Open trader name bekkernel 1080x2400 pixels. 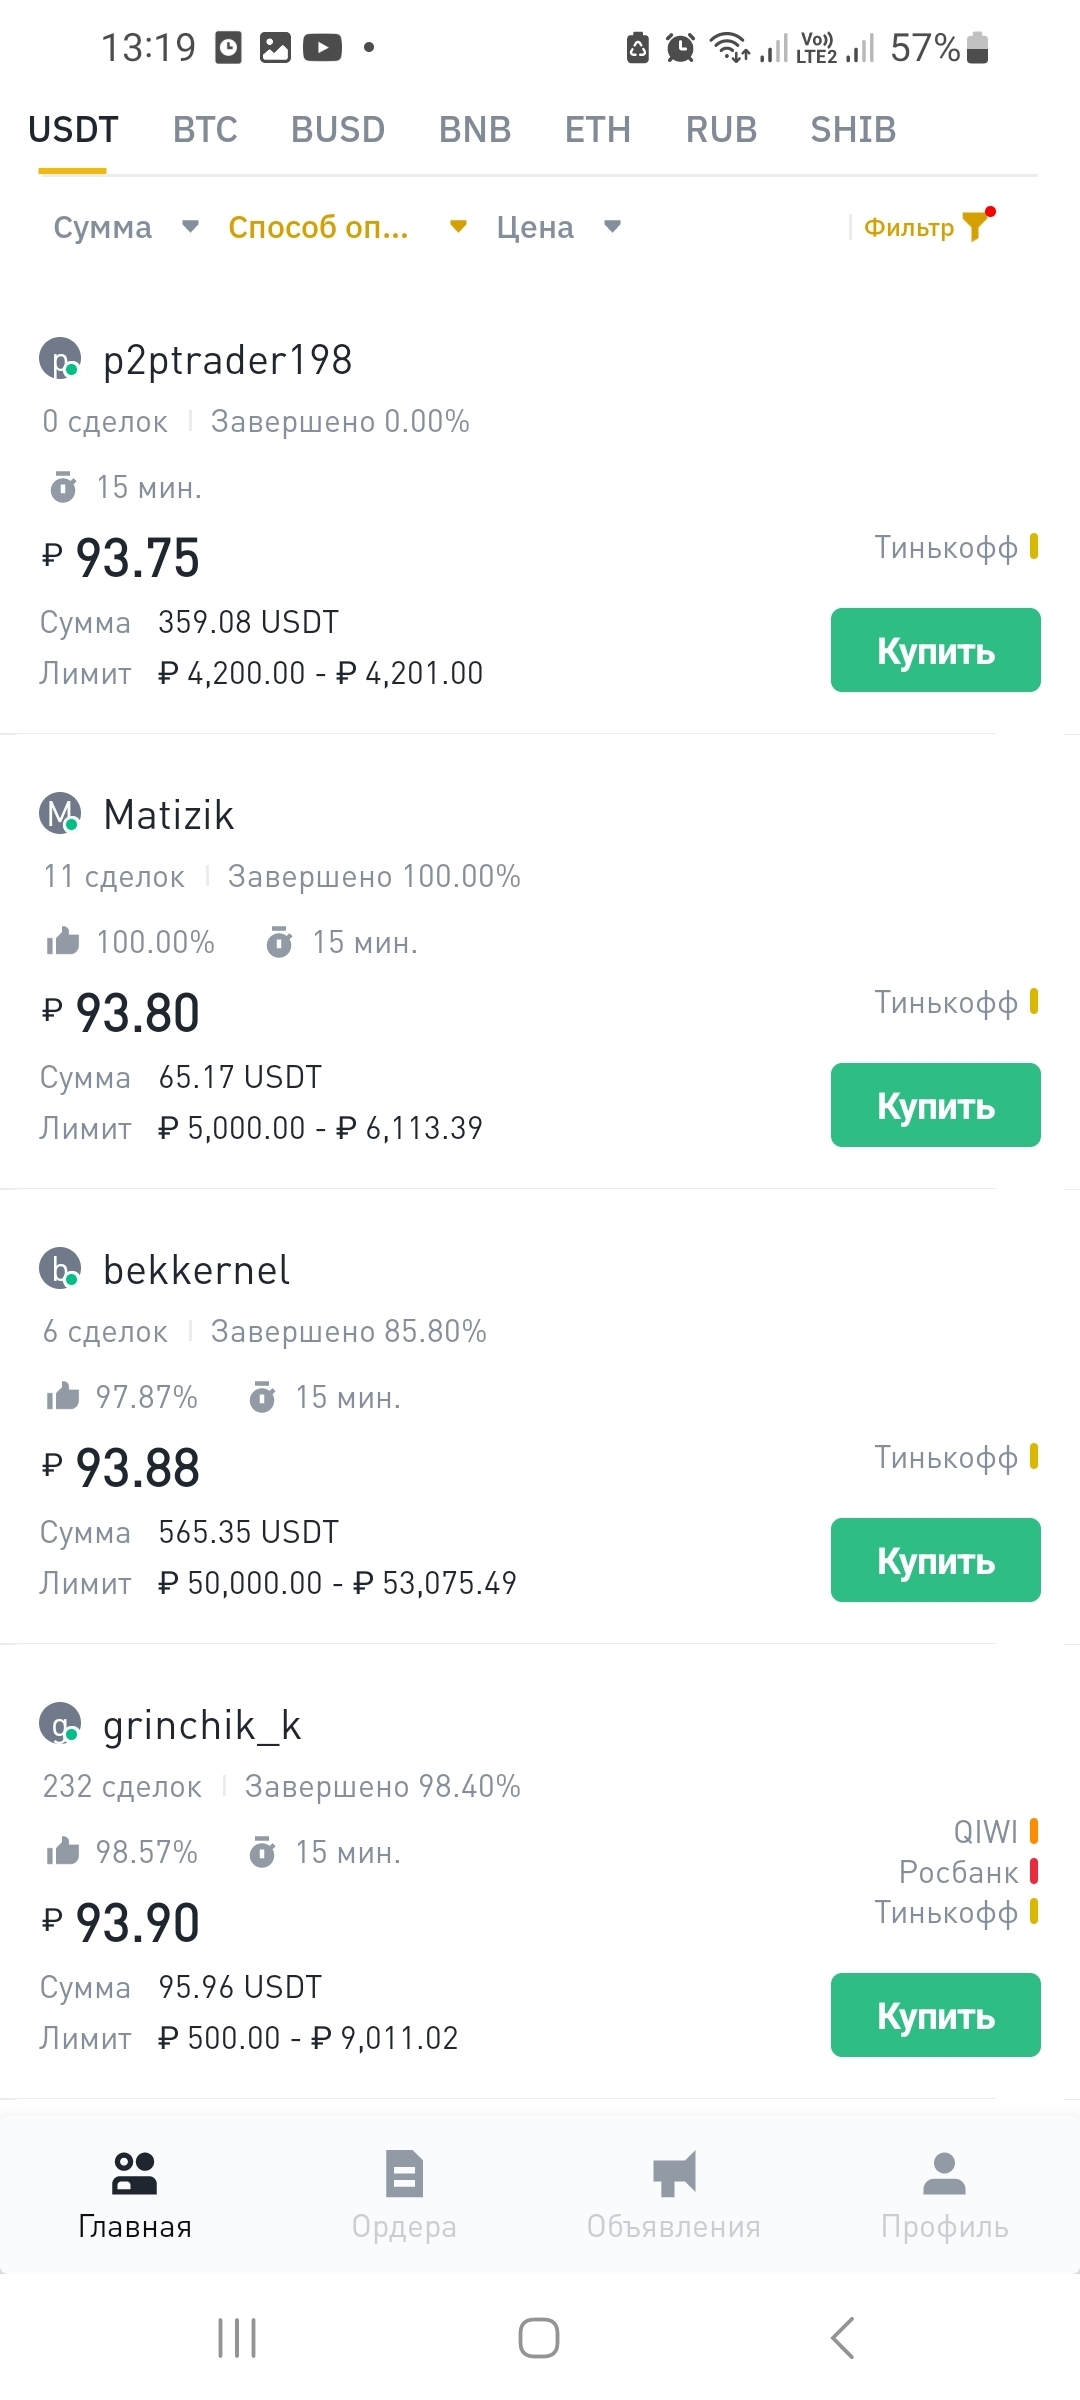click(x=197, y=1270)
